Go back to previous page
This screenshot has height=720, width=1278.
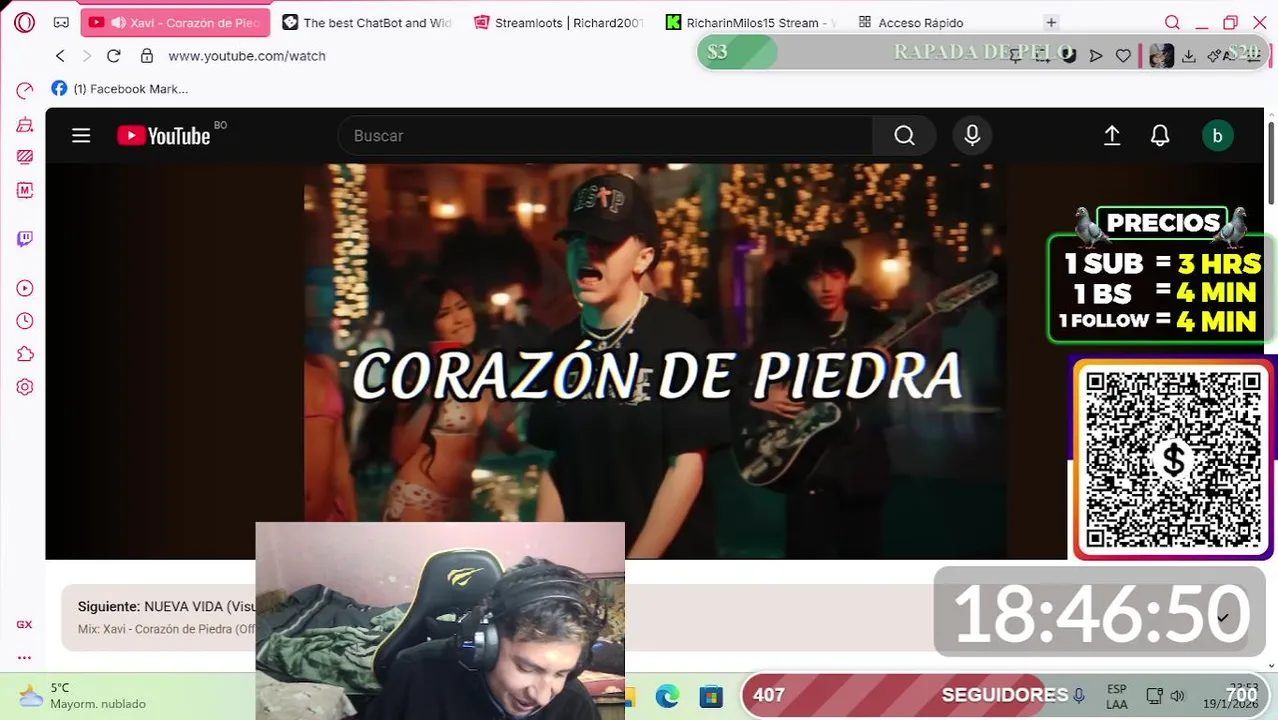(60, 56)
